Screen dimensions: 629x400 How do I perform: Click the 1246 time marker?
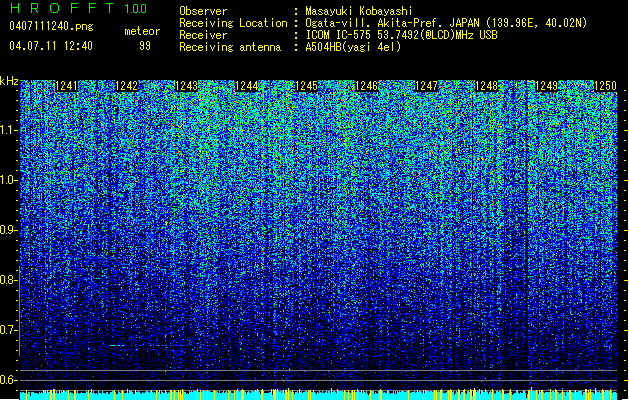tap(366, 86)
